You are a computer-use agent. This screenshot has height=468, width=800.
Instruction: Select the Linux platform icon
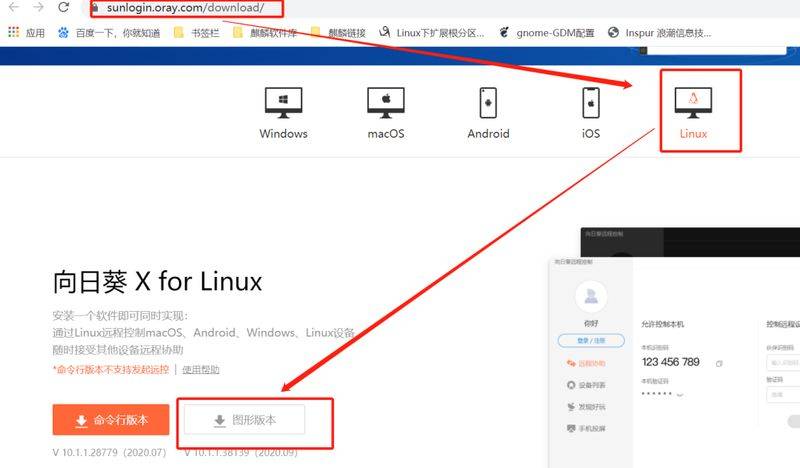[693, 102]
